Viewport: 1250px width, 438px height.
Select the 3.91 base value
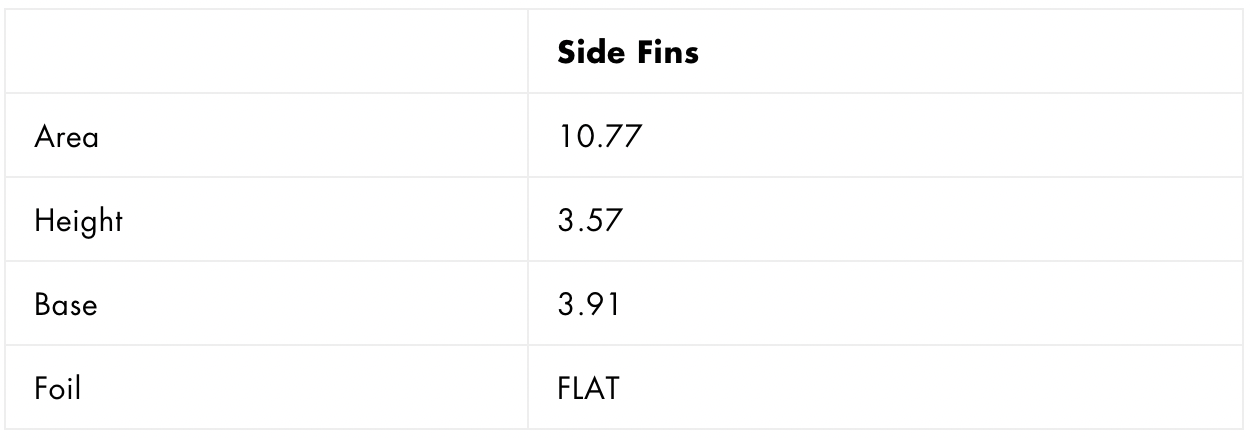pyautogui.click(x=589, y=304)
